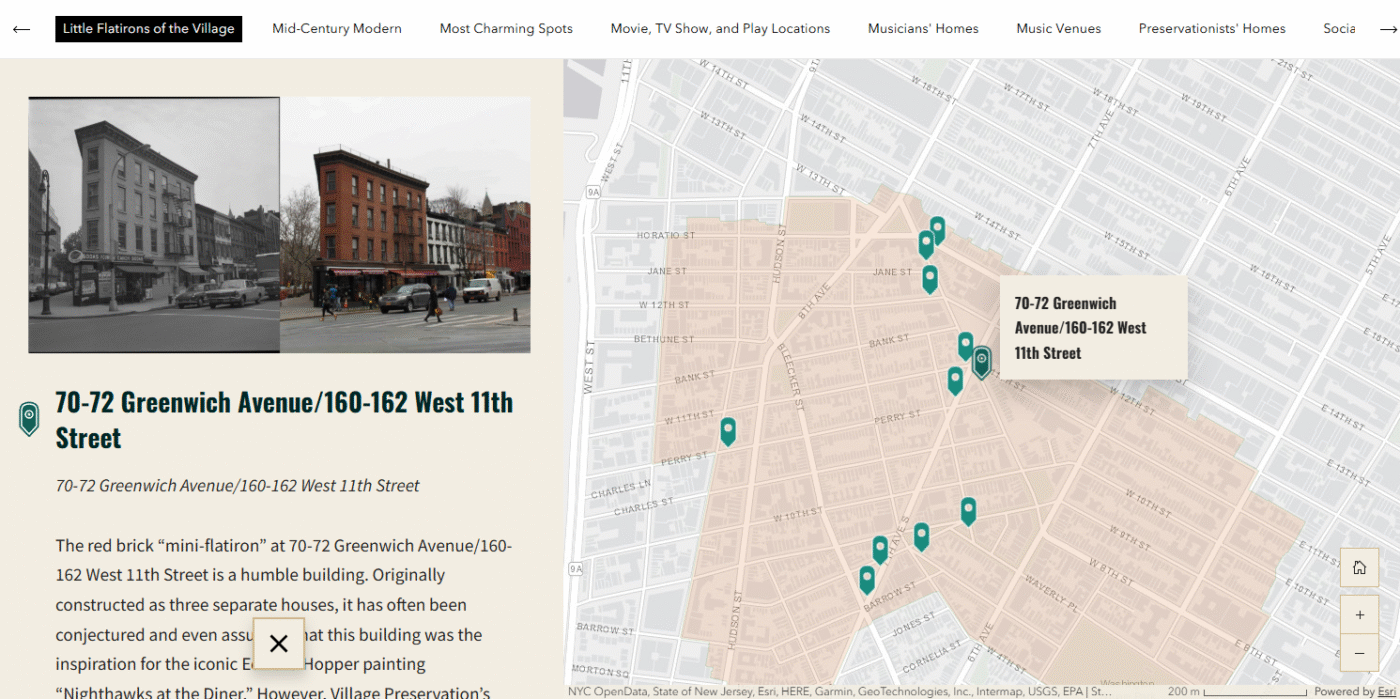
Task: Open the Preservationists' Homes tab
Action: (x=1212, y=29)
